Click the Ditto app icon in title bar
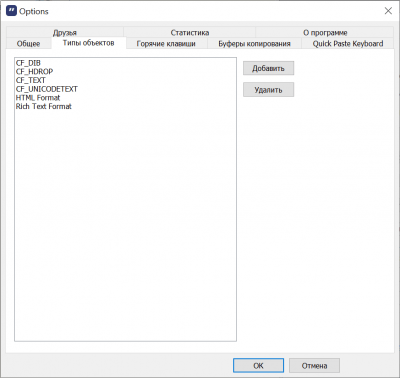The width and height of the screenshot is (400, 378). (11, 11)
